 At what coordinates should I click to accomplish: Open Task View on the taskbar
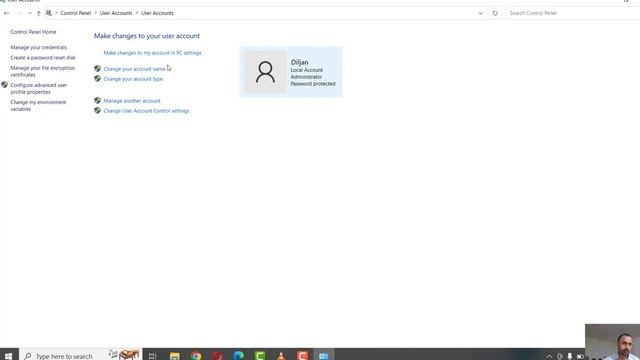point(152,356)
